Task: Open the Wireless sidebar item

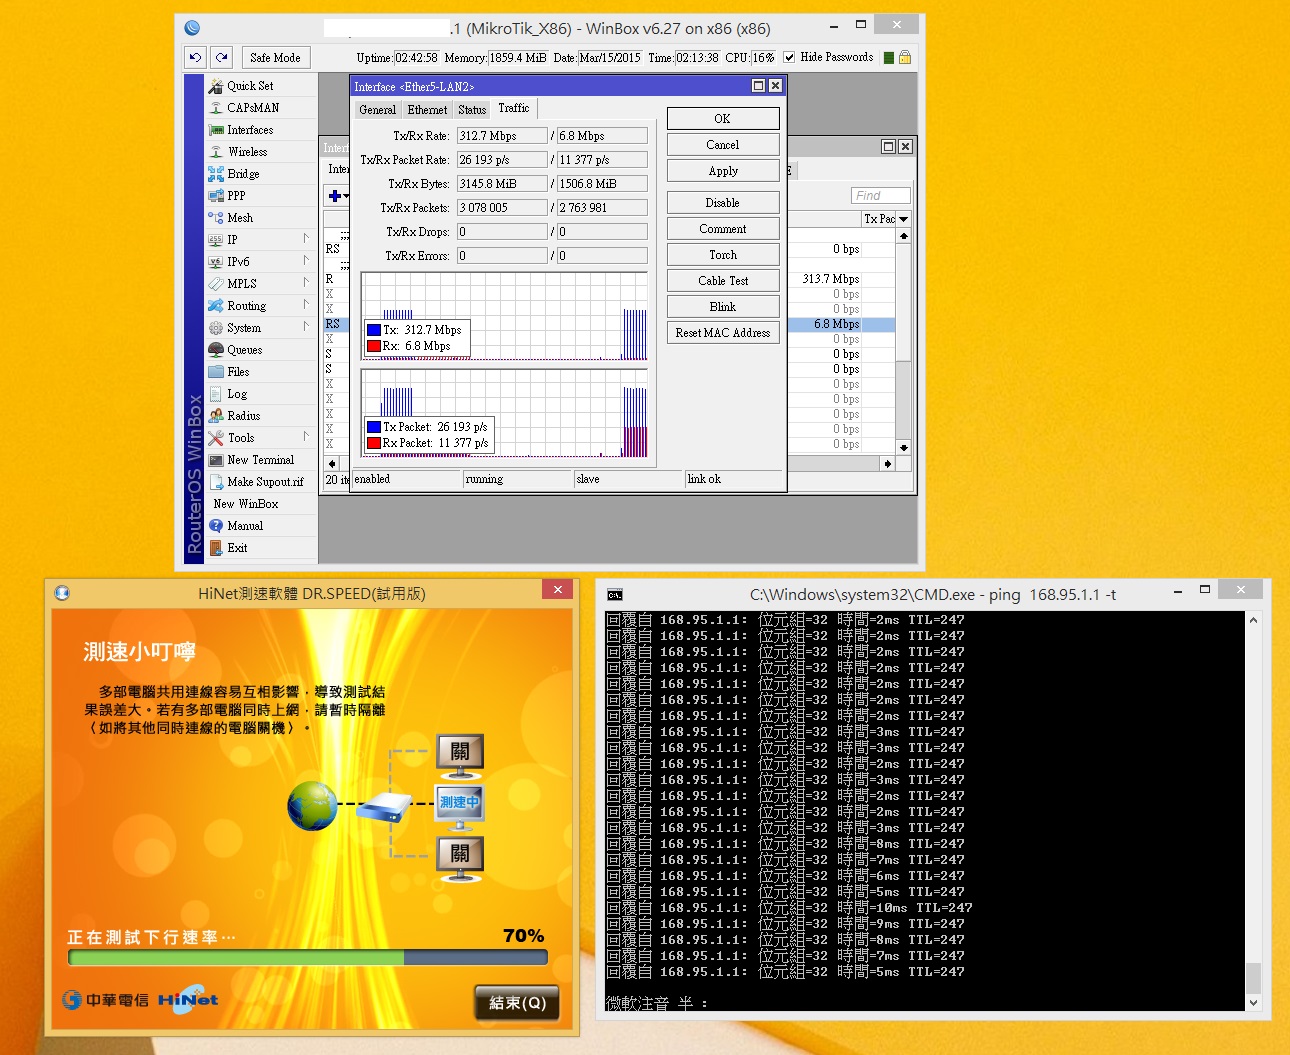Action: click(261, 152)
